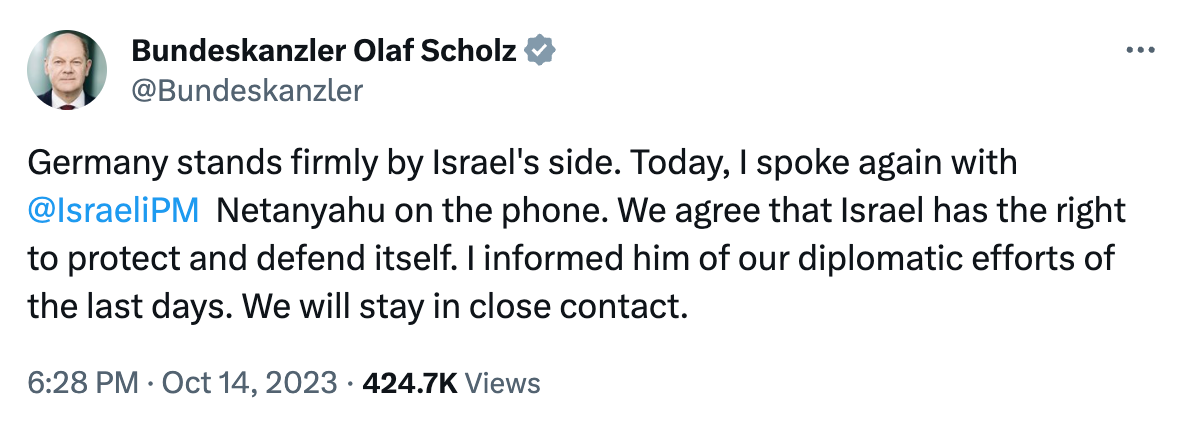Click the 6:28 PM timestamp
The height and width of the screenshot is (430, 1190).
(x=71, y=382)
